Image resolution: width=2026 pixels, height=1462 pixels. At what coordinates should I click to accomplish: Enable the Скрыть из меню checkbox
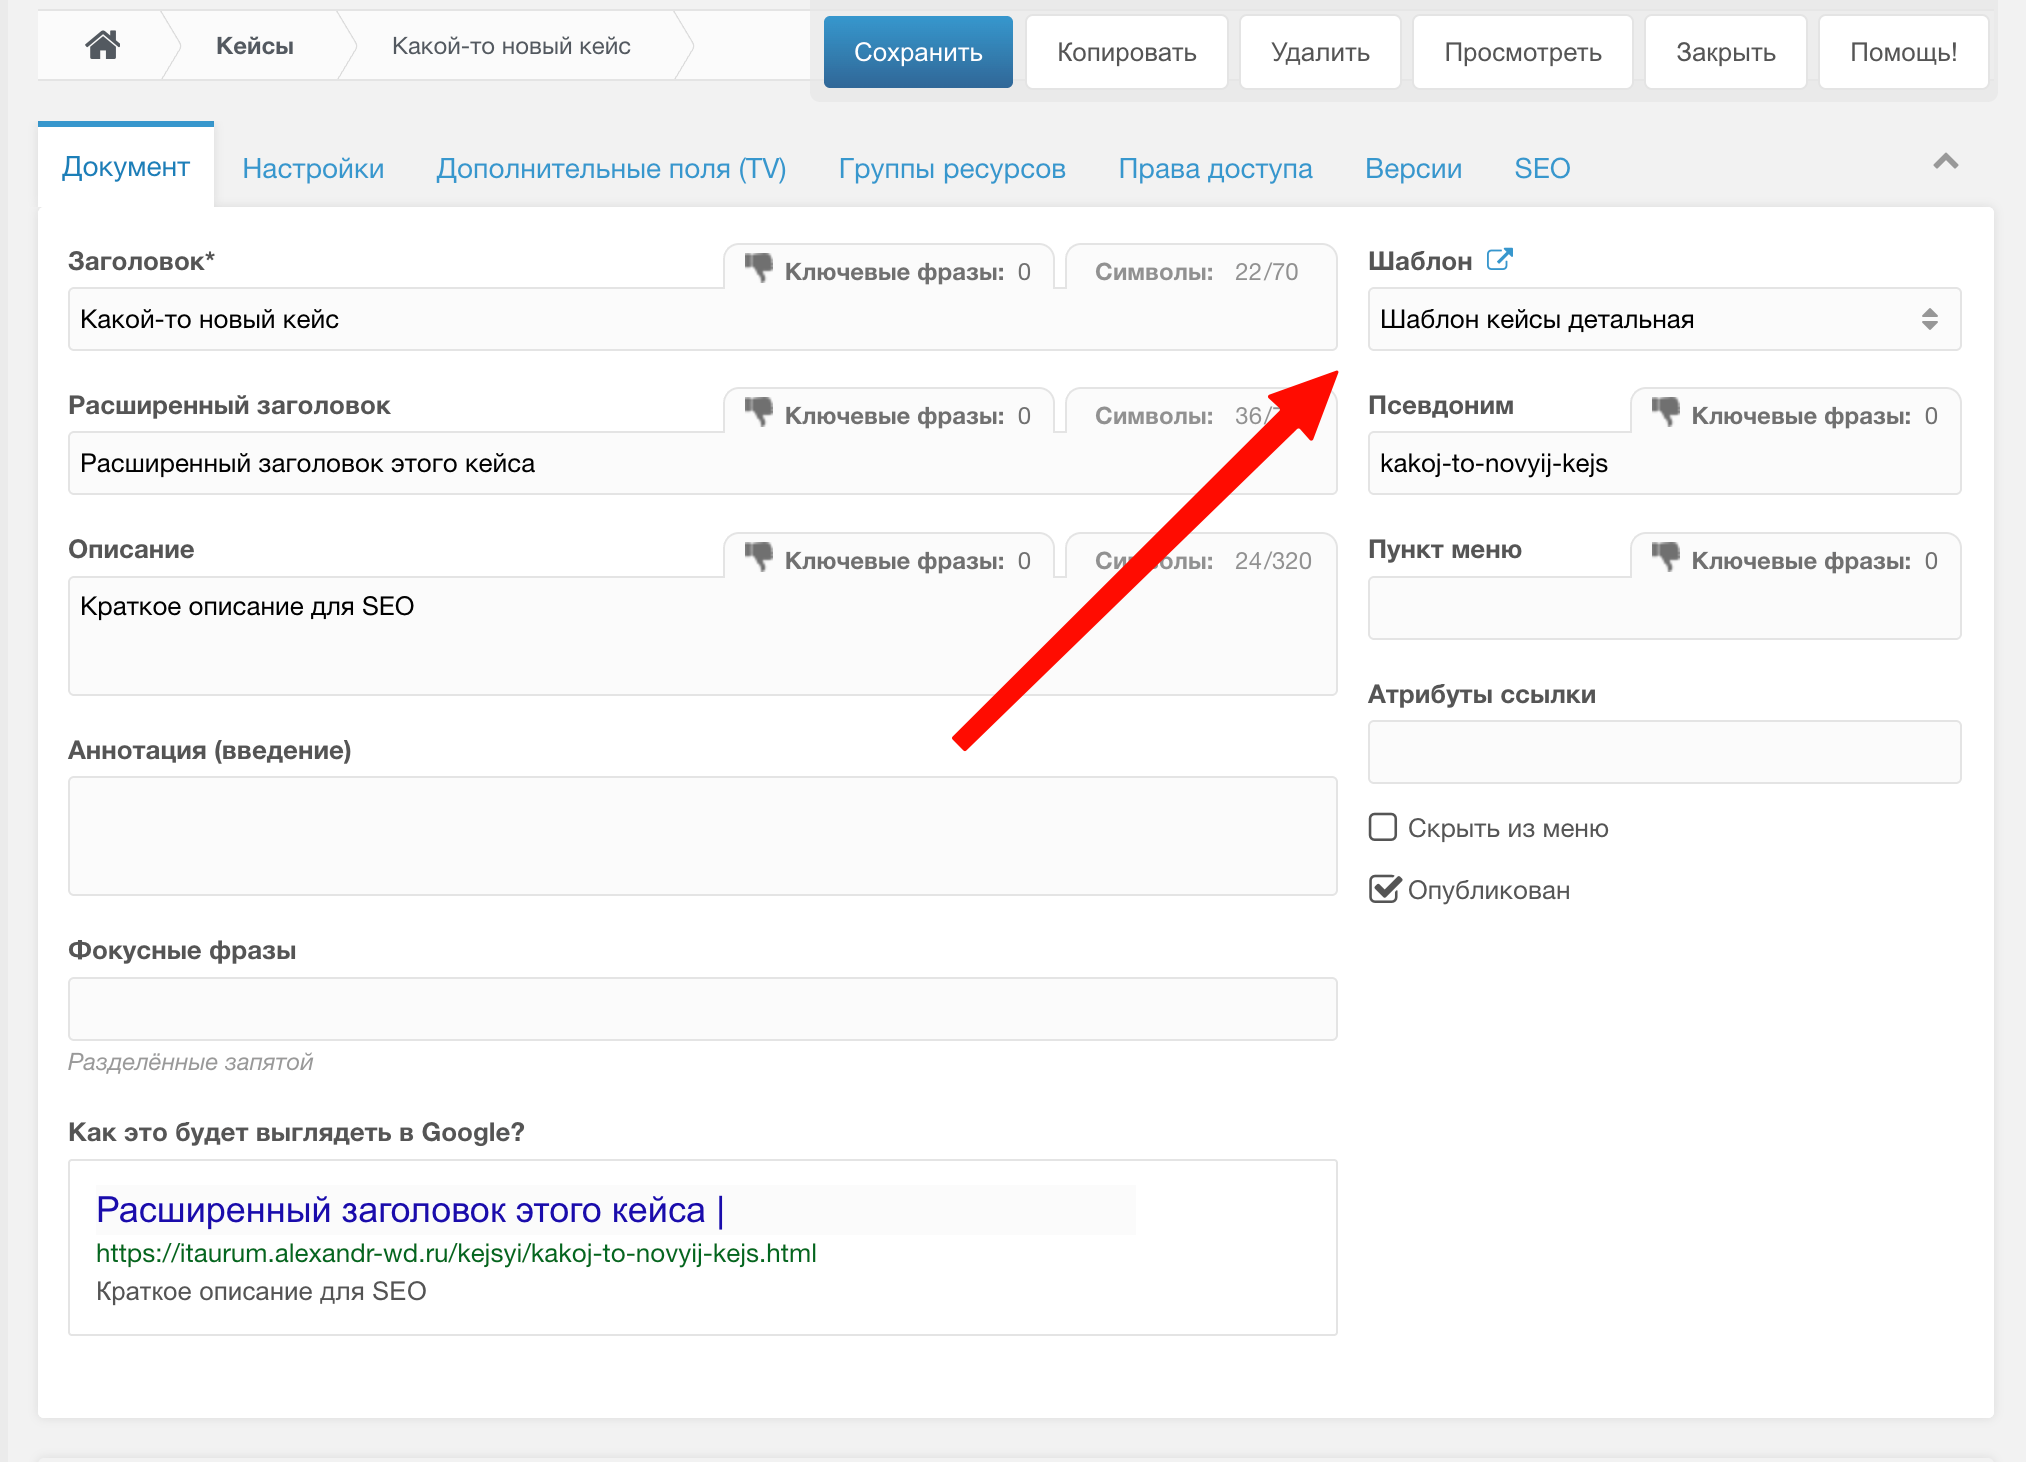[x=1383, y=827]
